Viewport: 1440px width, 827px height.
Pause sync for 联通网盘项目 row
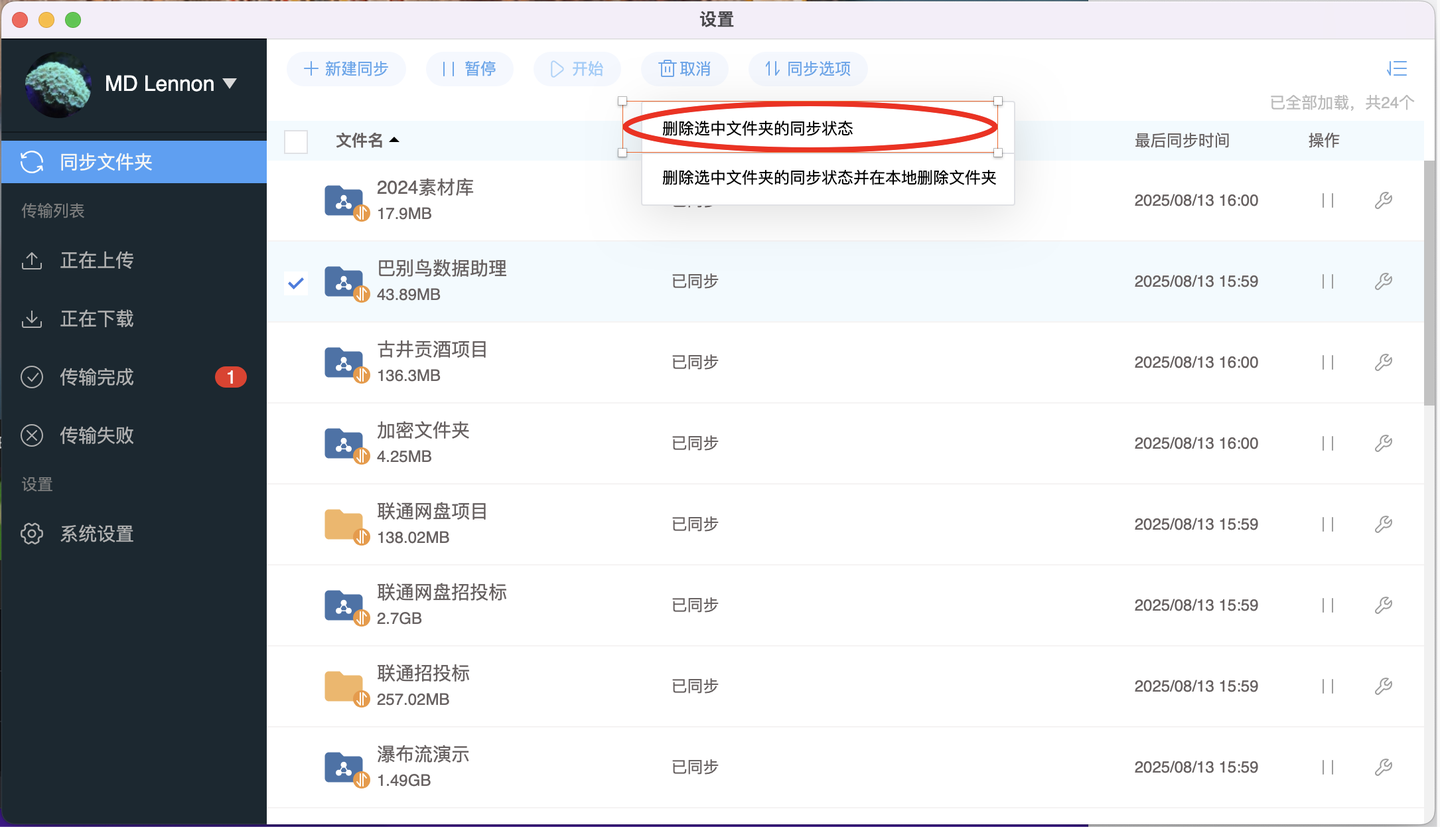click(1328, 524)
